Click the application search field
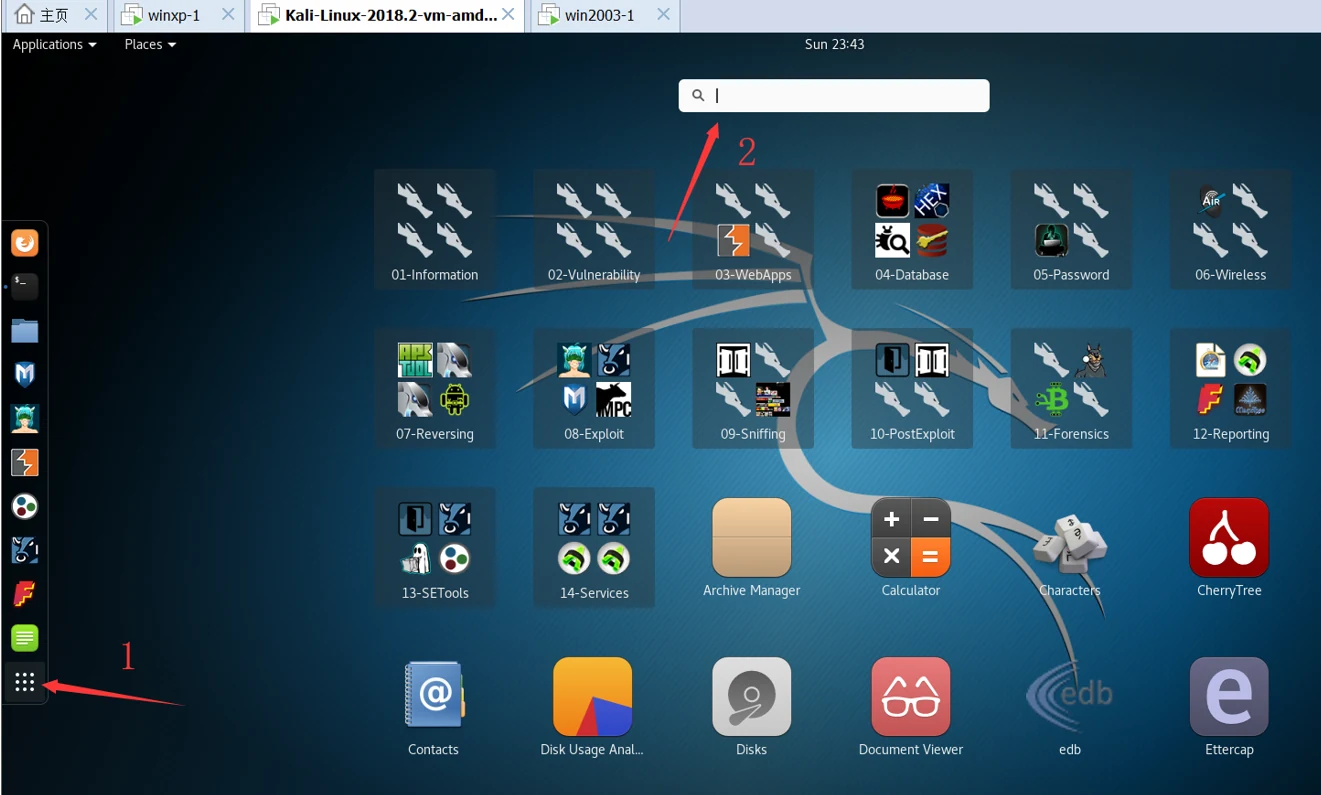Screen dimensions: 1321x795 point(834,95)
